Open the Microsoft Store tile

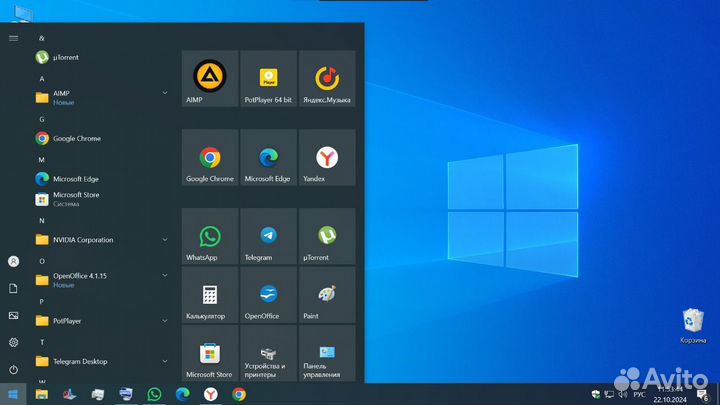[x=210, y=353]
